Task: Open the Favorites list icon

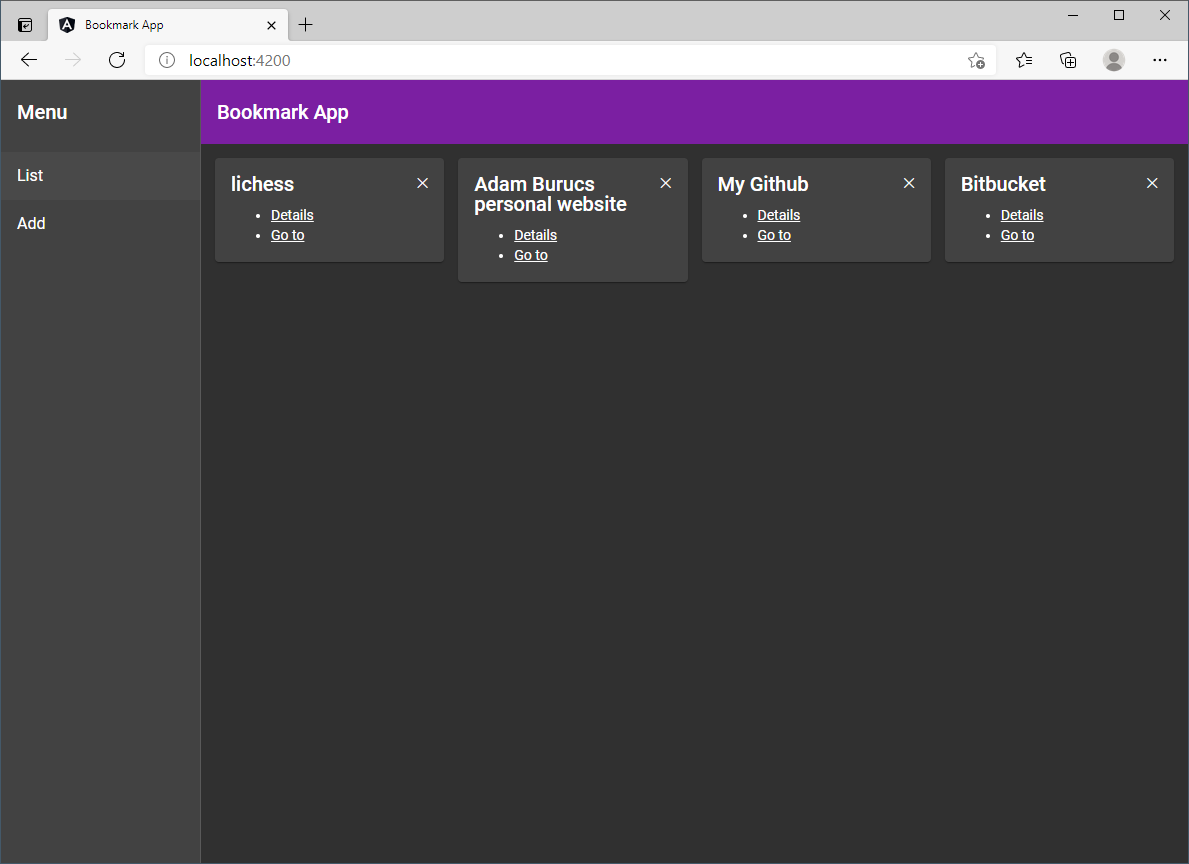Action: tap(1024, 60)
